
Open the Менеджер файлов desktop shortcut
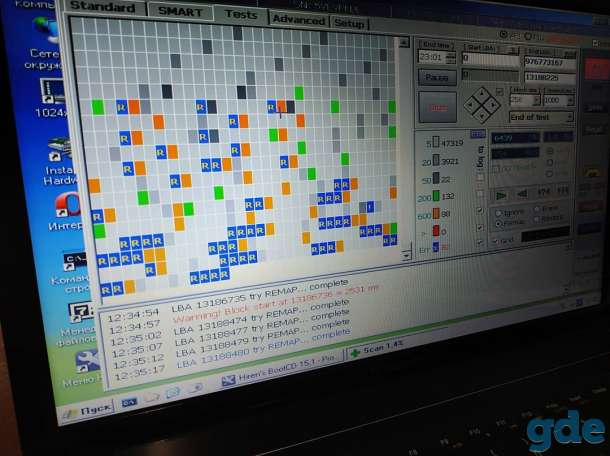click(x=78, y=325)
